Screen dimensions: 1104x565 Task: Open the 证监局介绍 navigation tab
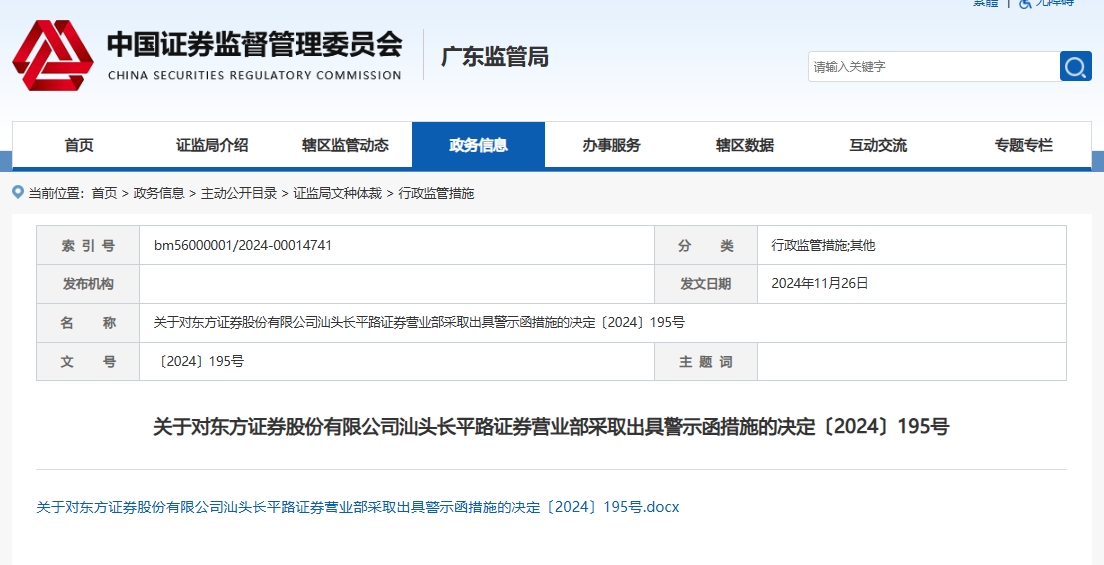pyautogui.click(x=212, y=145)
